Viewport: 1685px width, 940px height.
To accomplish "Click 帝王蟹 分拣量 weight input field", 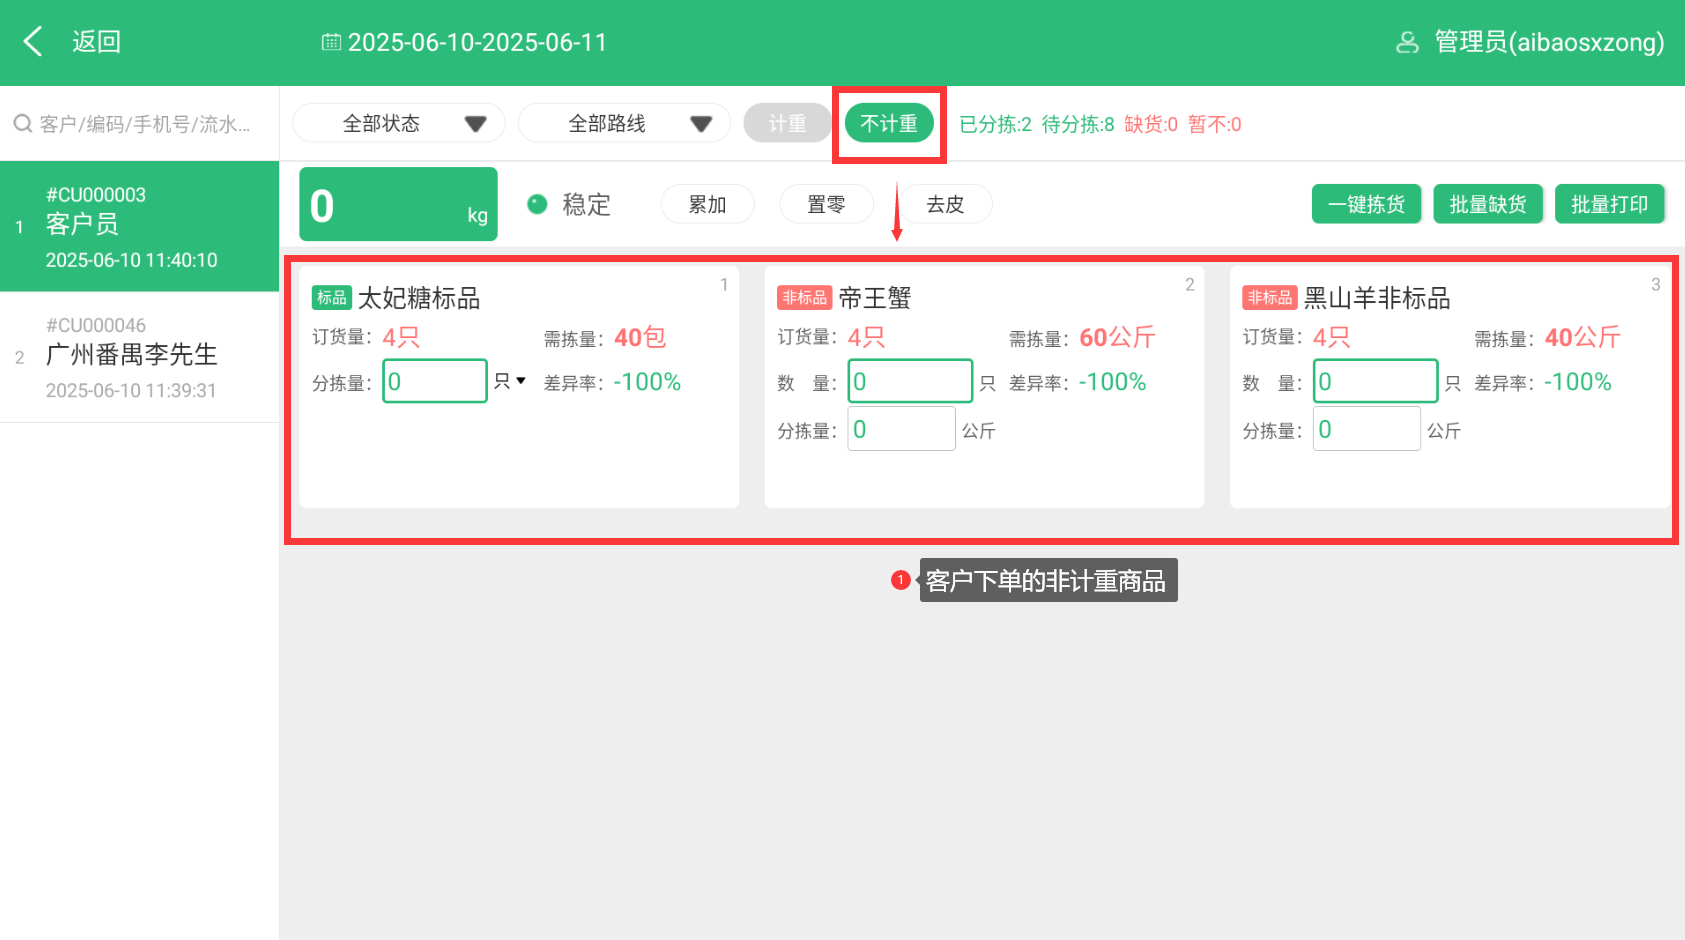I will point(901,429).
